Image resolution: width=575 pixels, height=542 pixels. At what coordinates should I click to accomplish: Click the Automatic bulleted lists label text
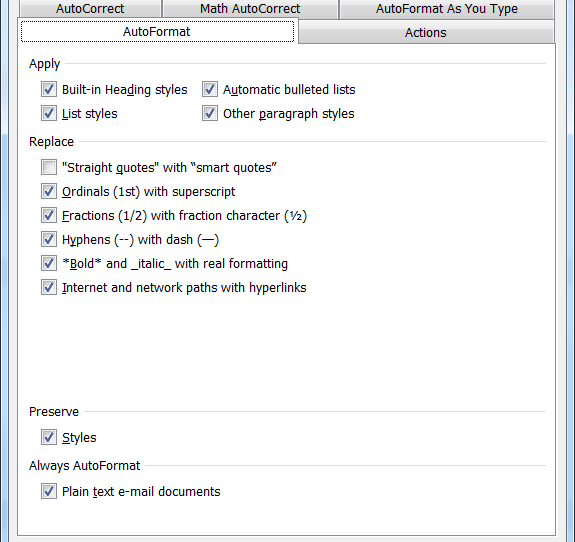point(289,90)
